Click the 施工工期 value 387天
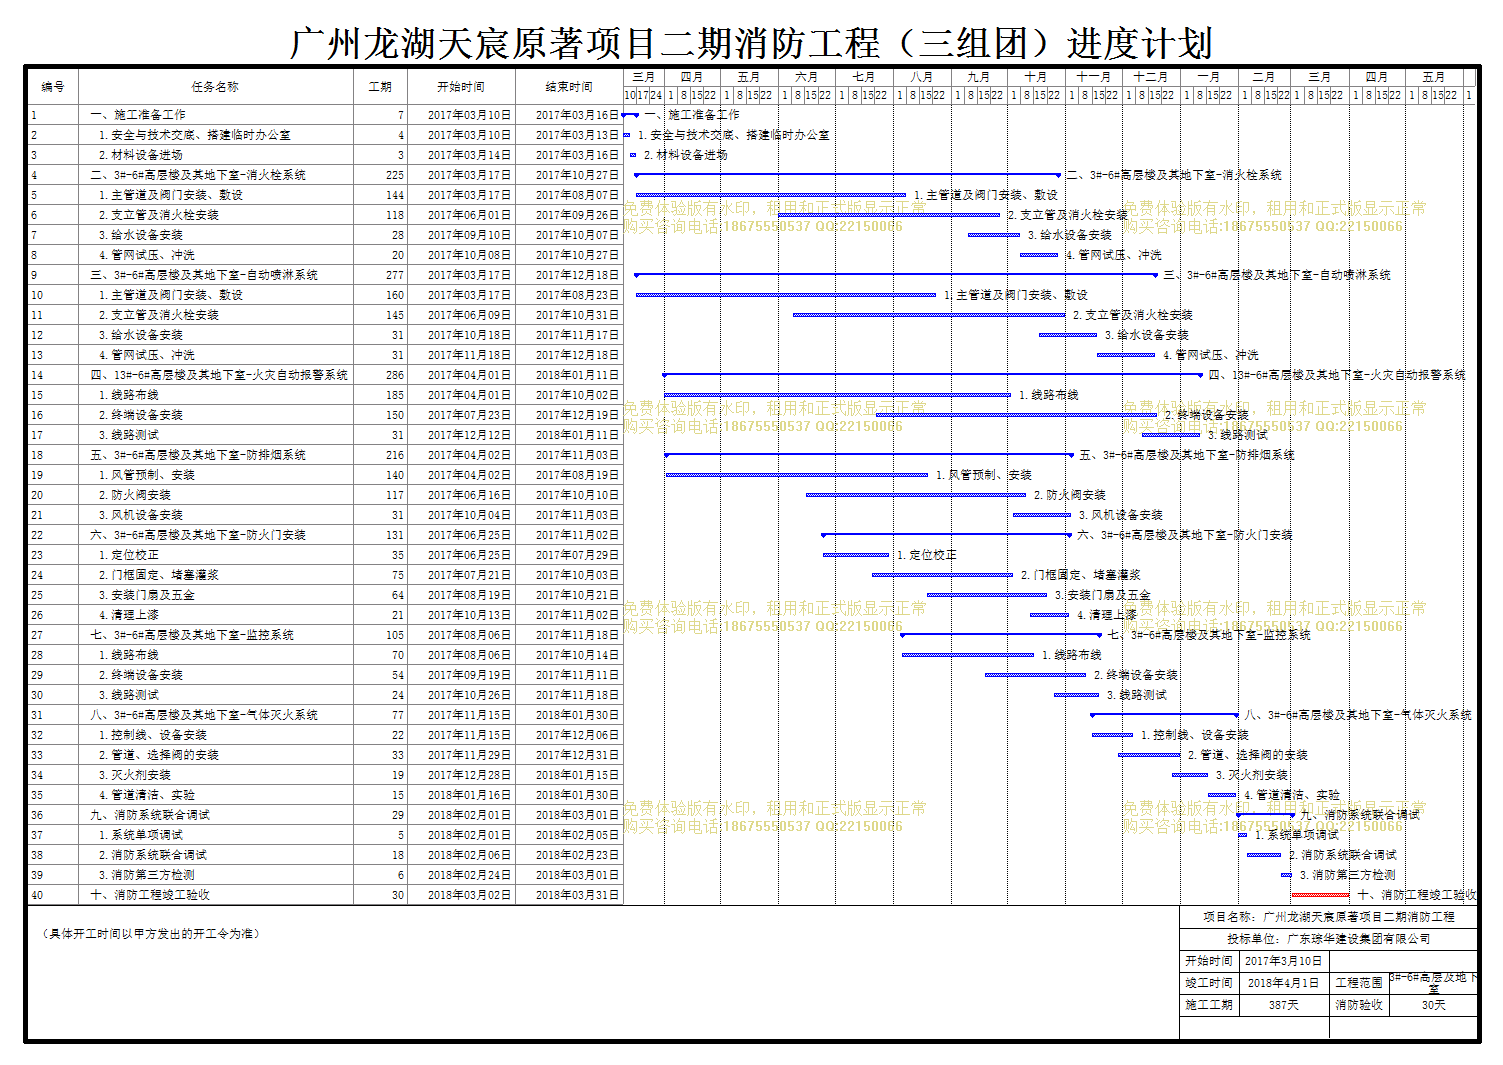 coord(1283,1005)
